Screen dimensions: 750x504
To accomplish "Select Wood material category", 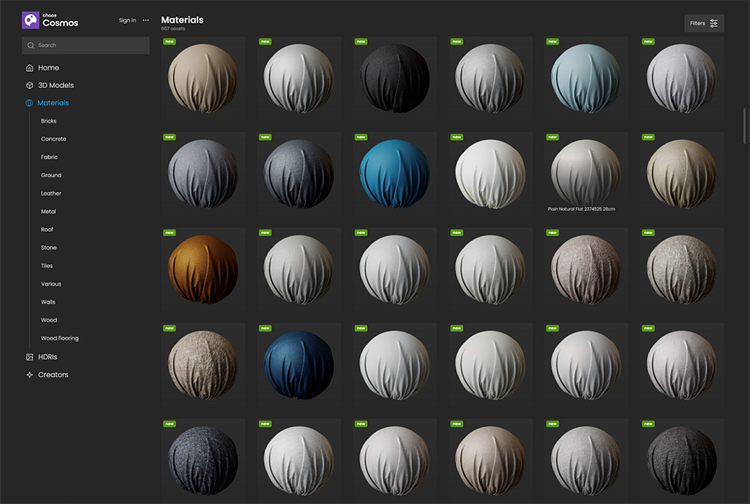I will (x=49, y=320).
